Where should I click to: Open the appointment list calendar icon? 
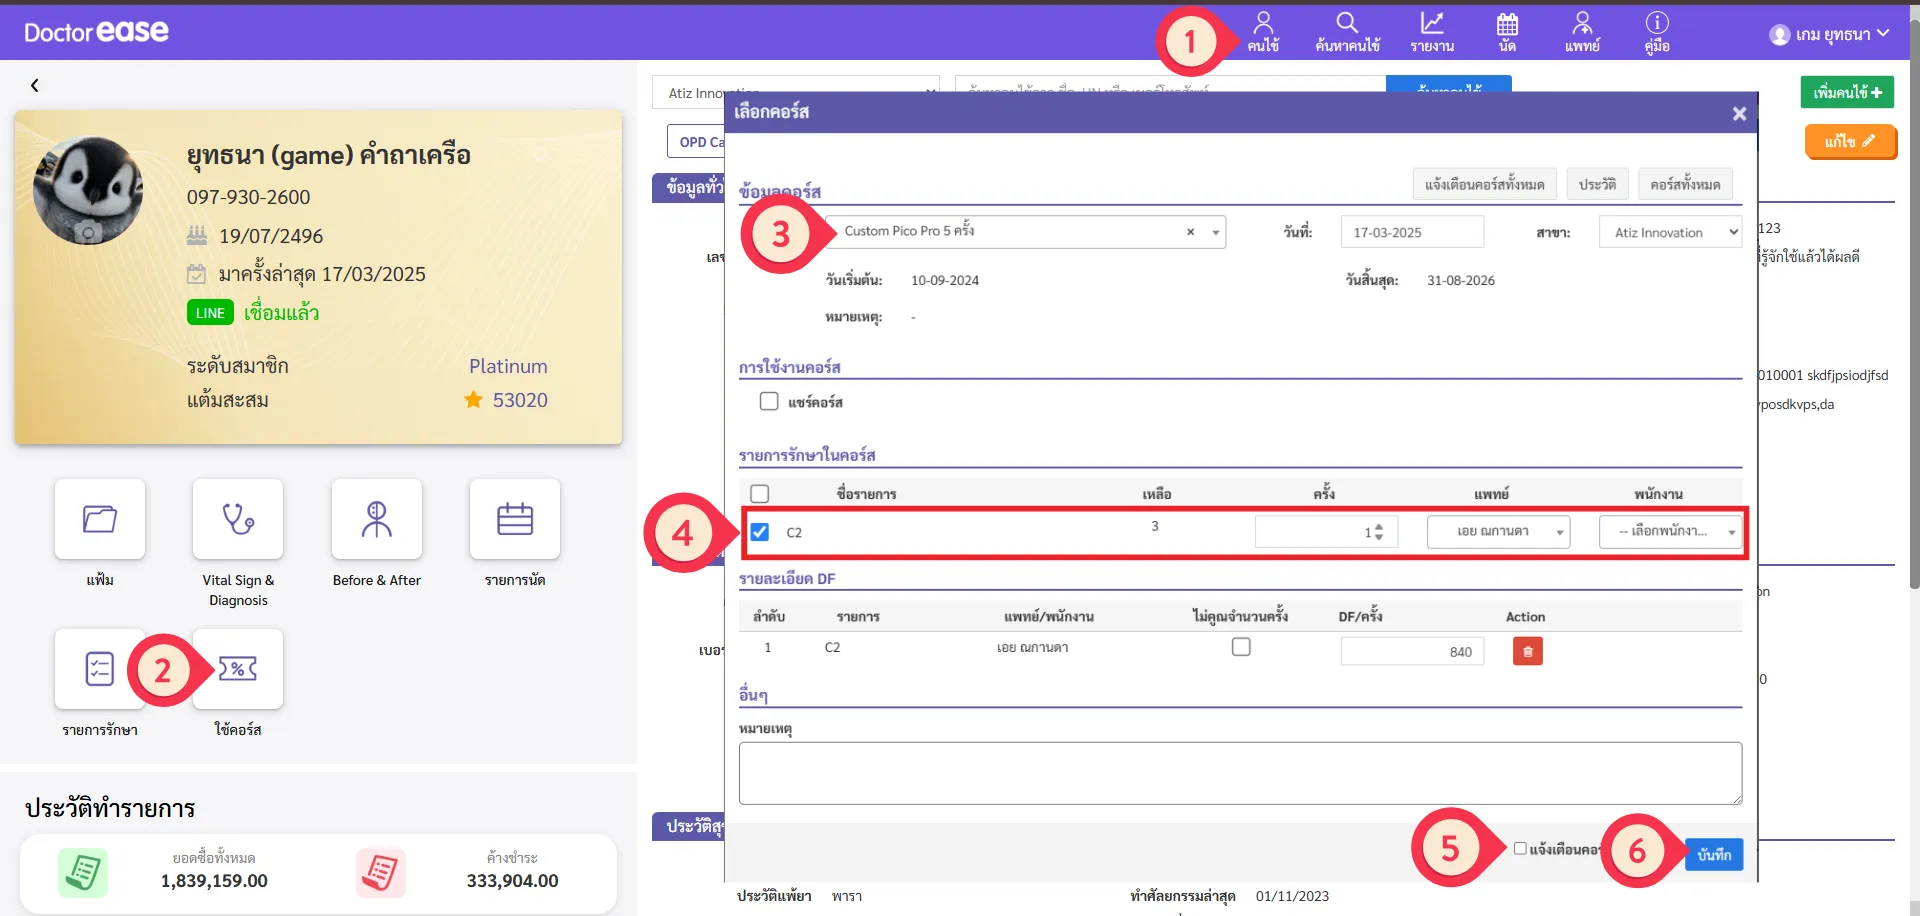pos(515,519)
